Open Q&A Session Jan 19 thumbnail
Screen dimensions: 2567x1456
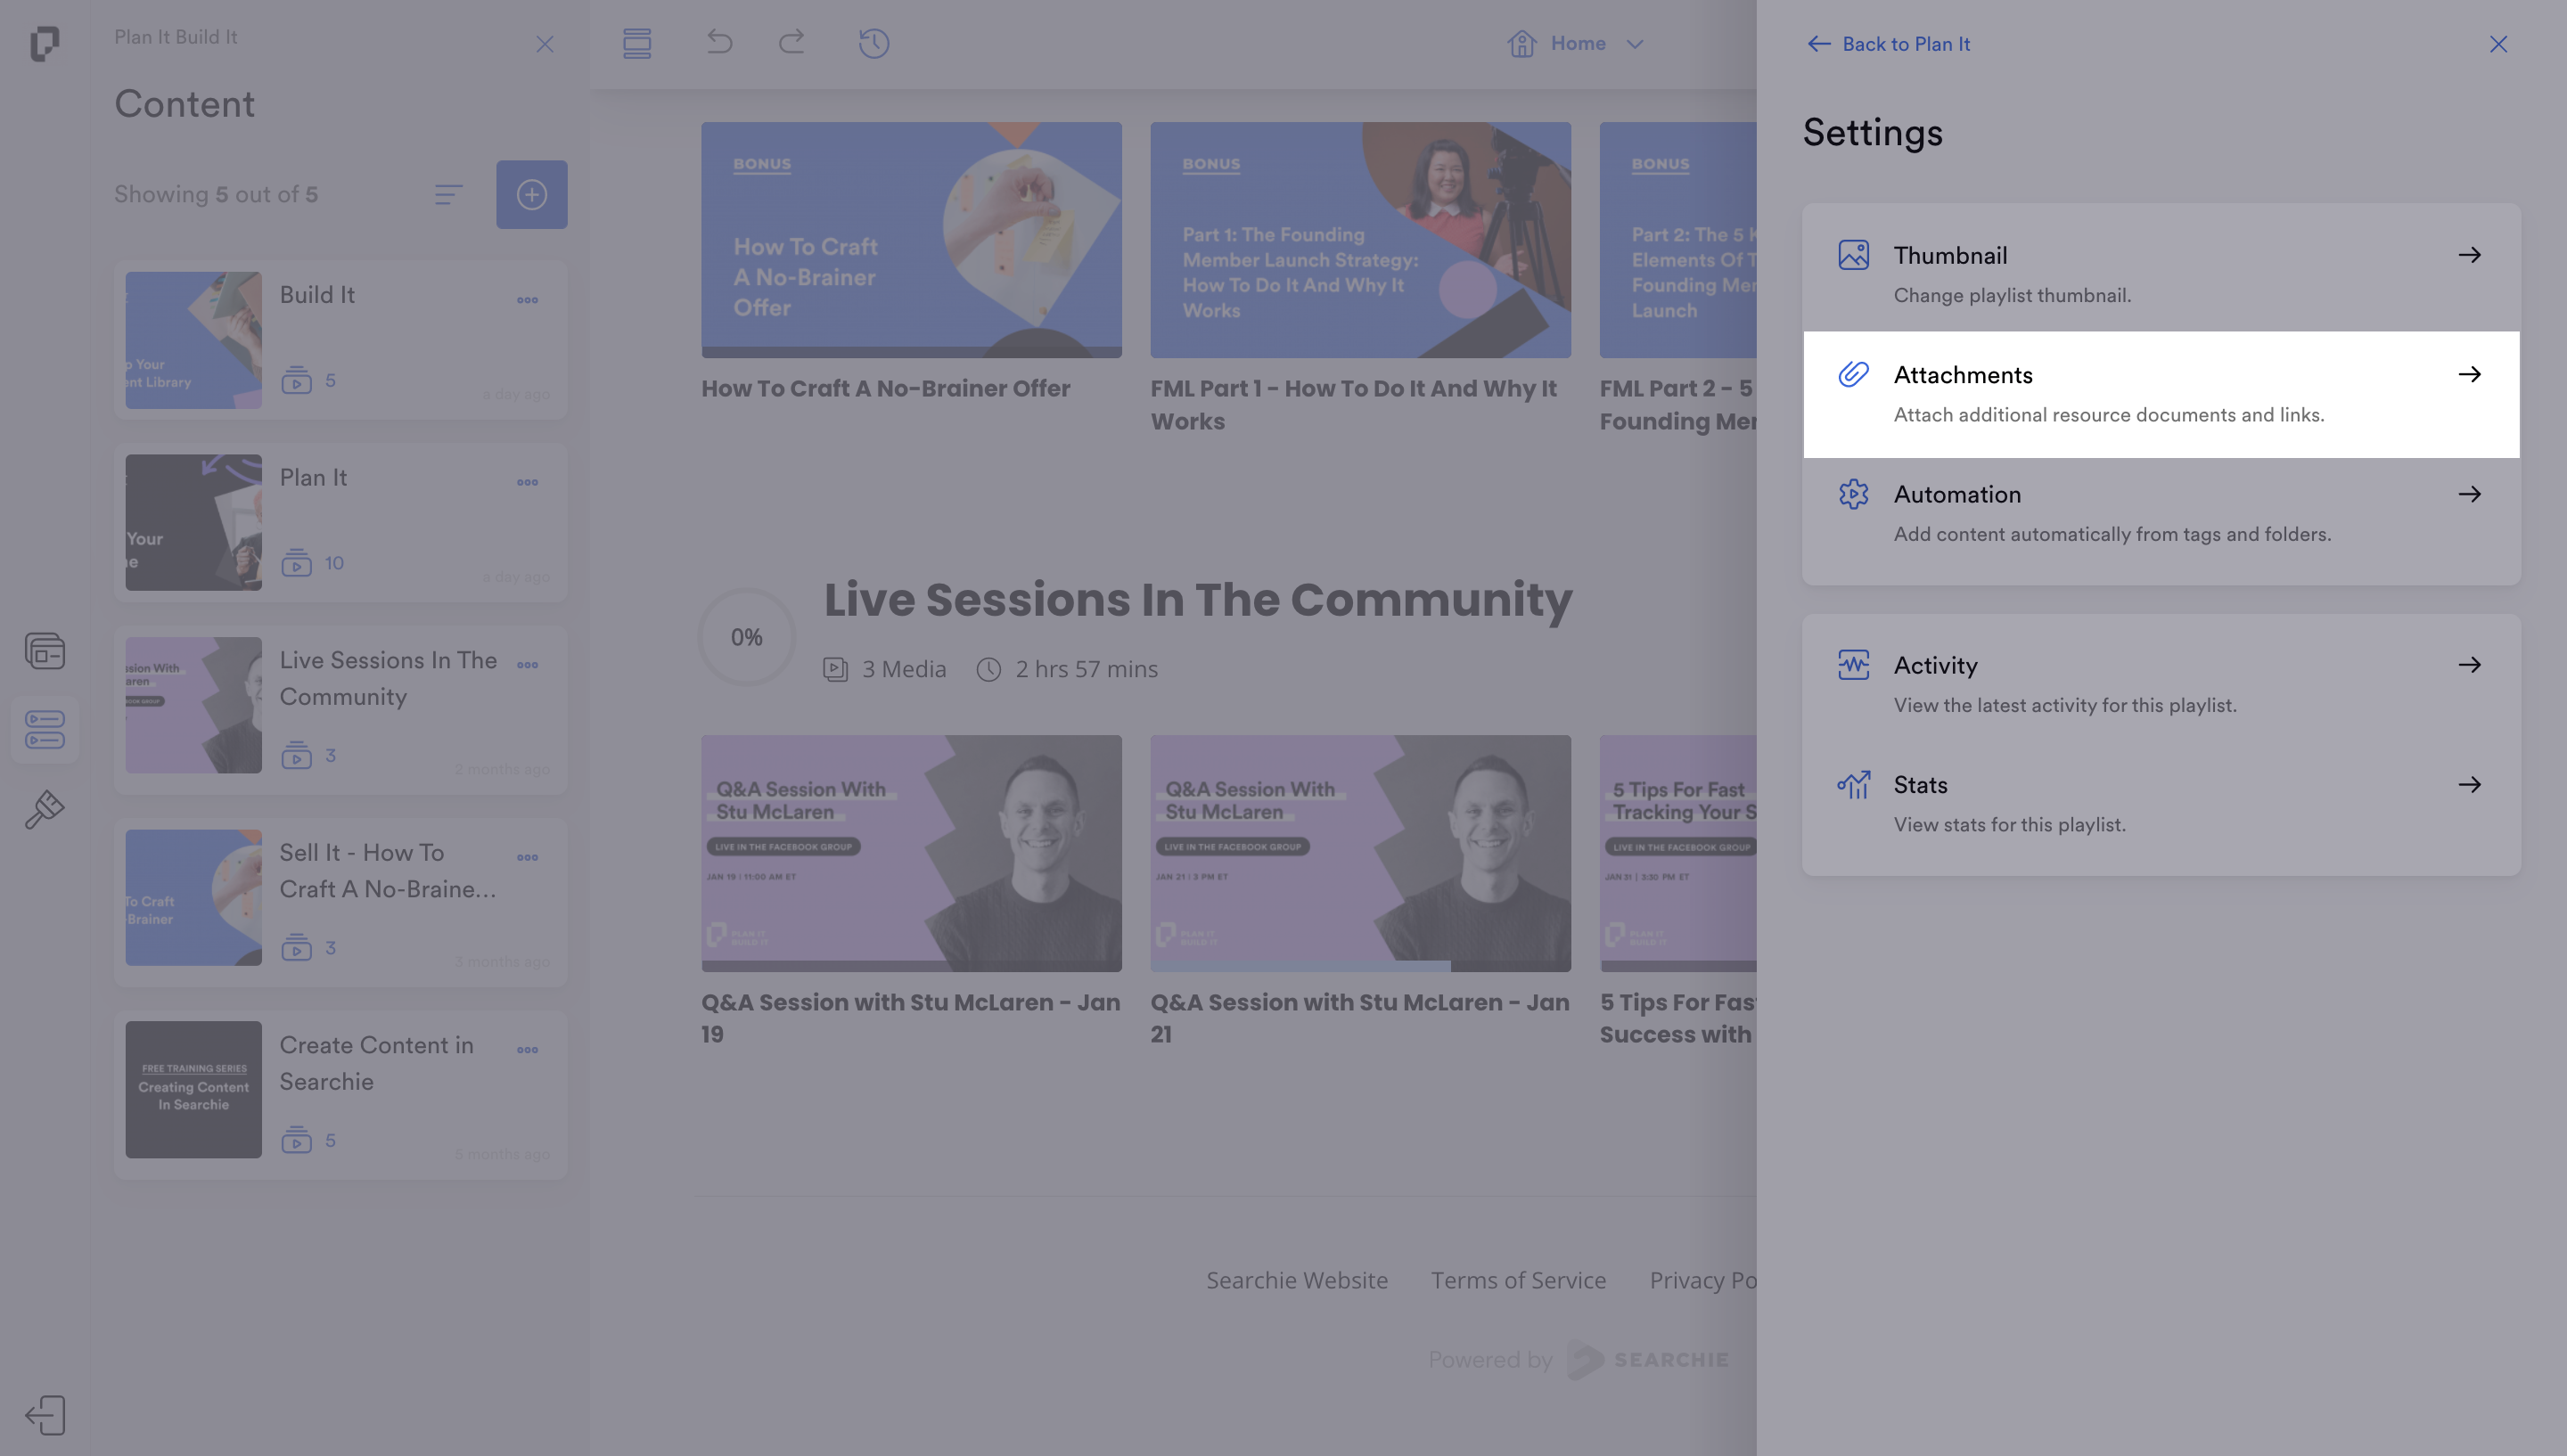pos(911,853)
